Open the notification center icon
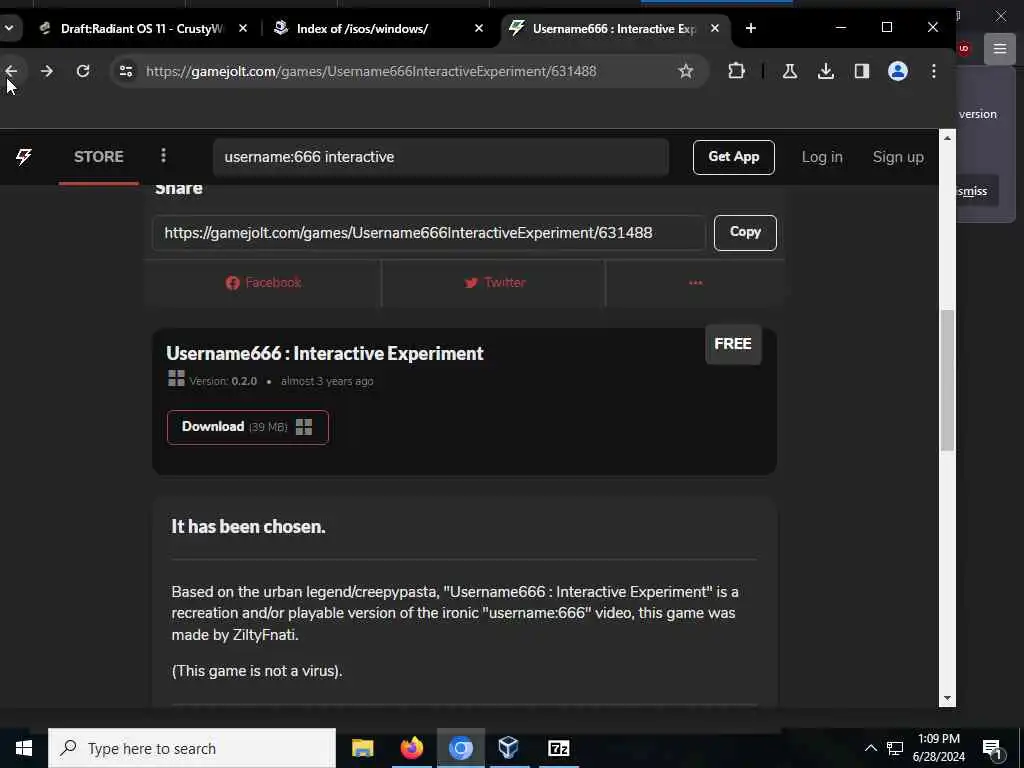 993,749
